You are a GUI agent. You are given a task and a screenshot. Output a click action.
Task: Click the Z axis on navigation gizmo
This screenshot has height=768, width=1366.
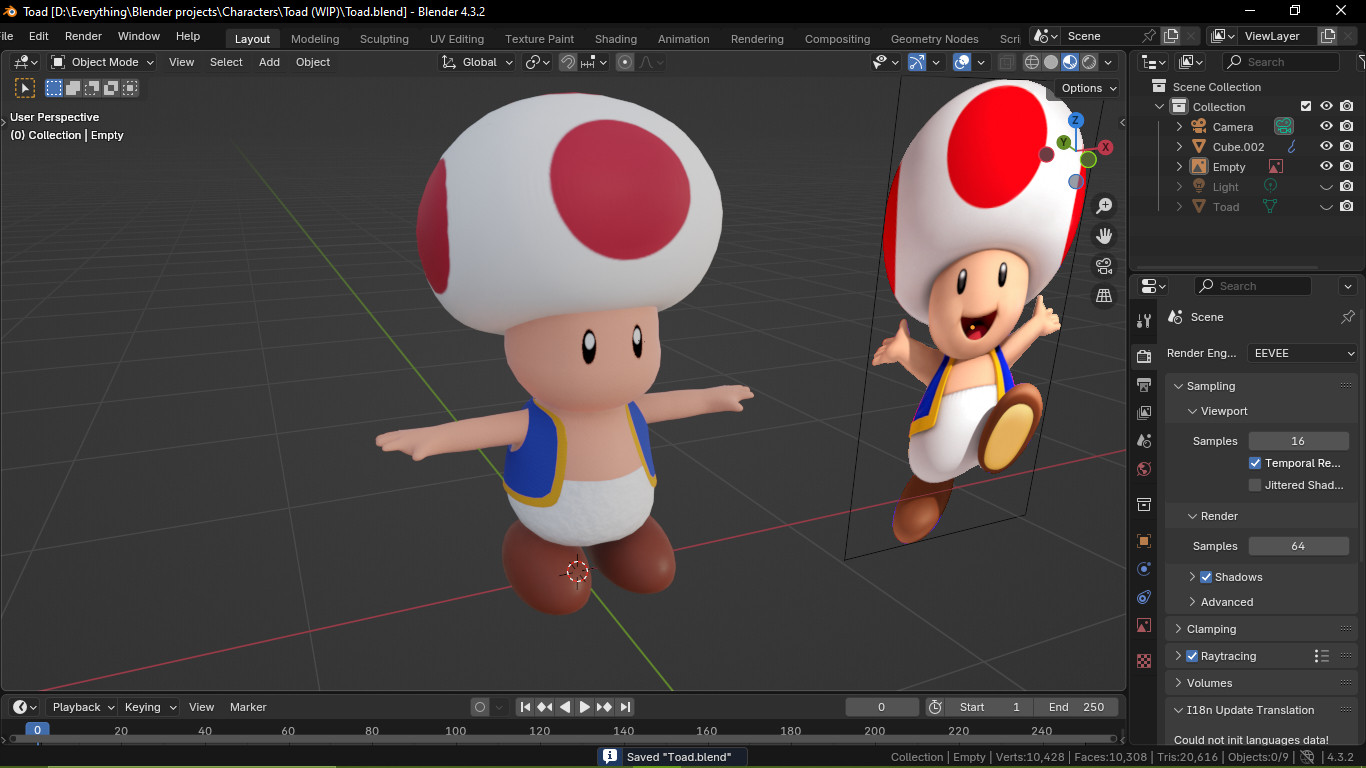(1075, 121)
